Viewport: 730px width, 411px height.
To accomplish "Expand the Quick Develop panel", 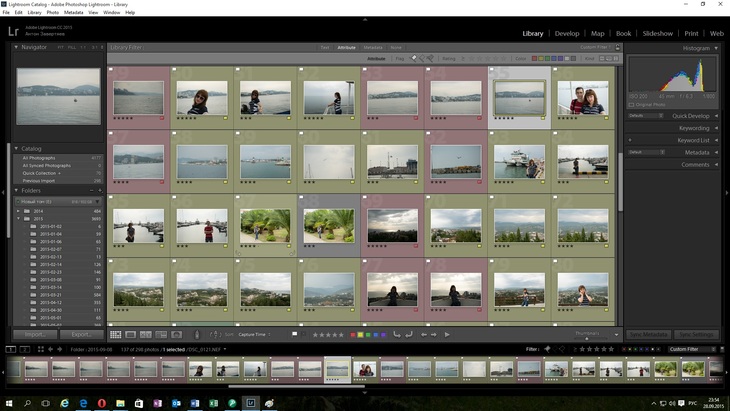I will pyautogui.click(x=716, y=116).
